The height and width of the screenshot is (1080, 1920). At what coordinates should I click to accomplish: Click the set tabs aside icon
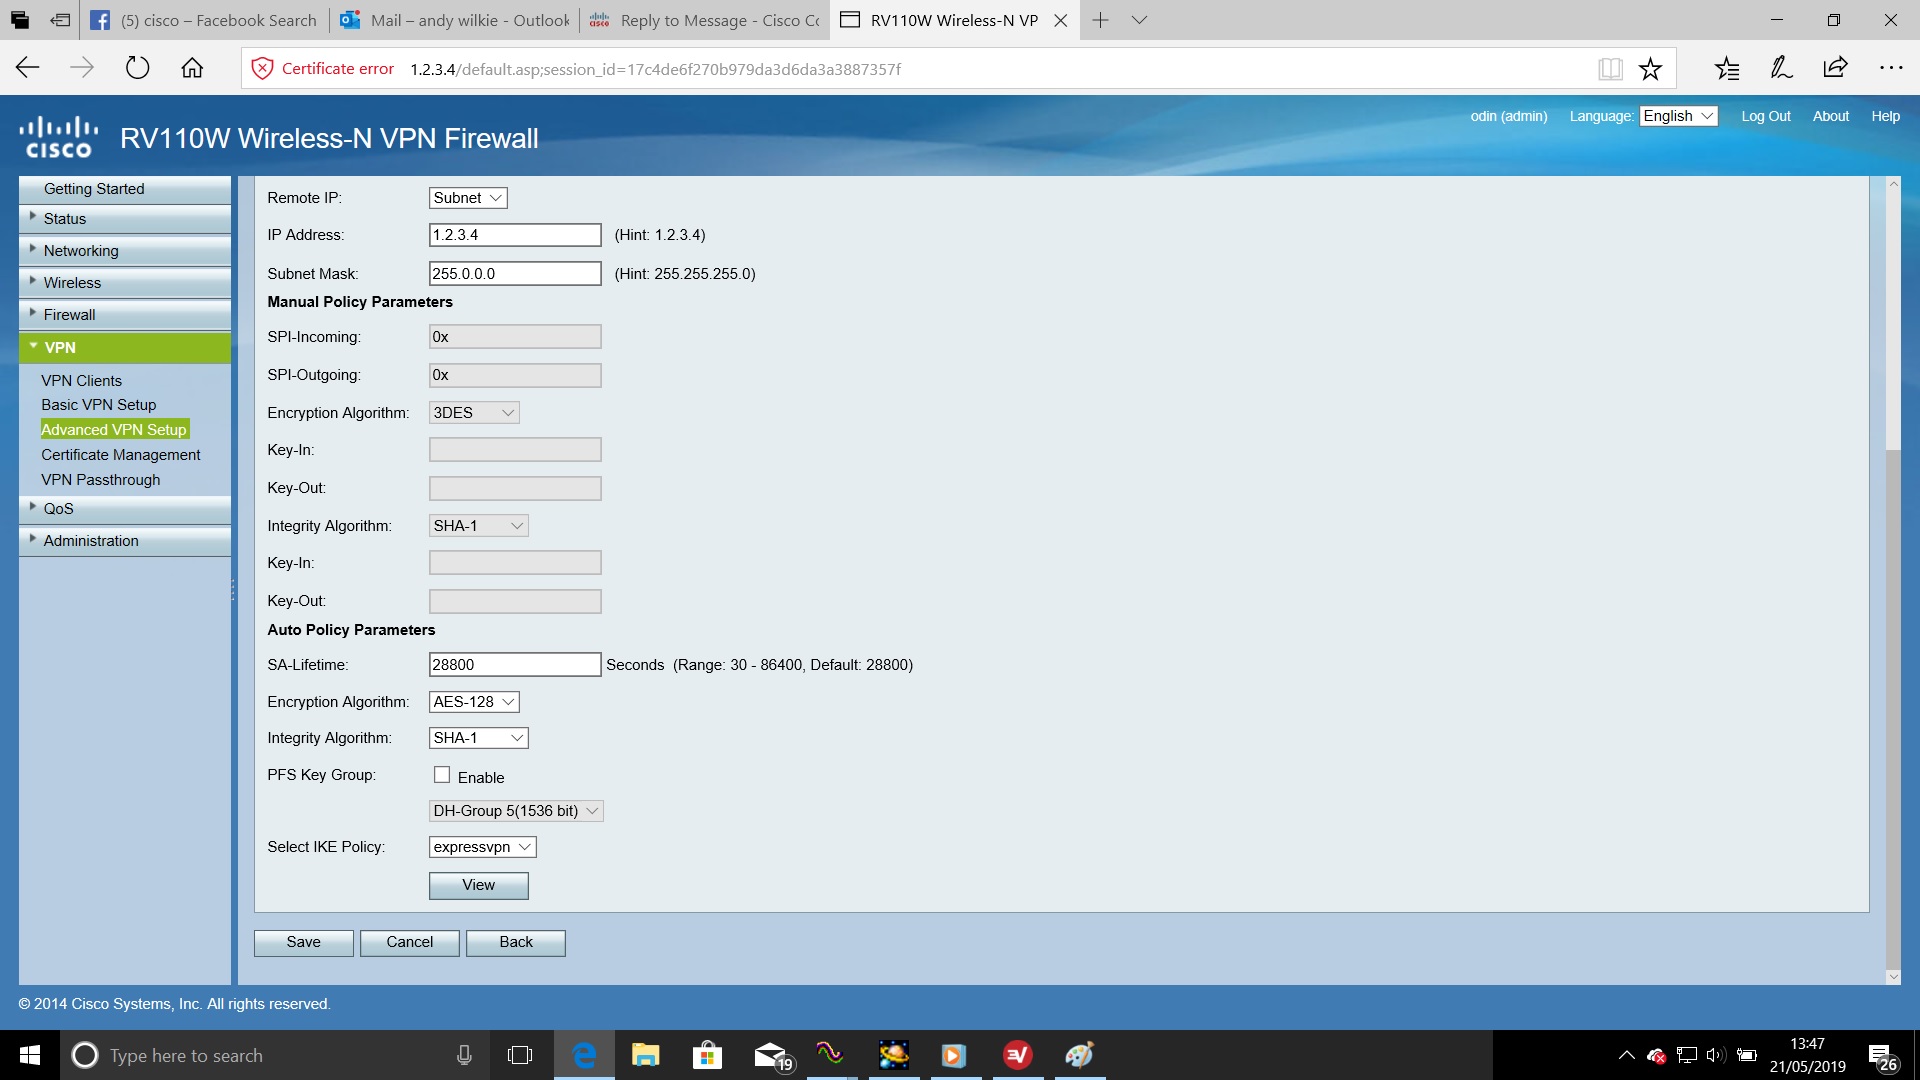click(60, 20)
